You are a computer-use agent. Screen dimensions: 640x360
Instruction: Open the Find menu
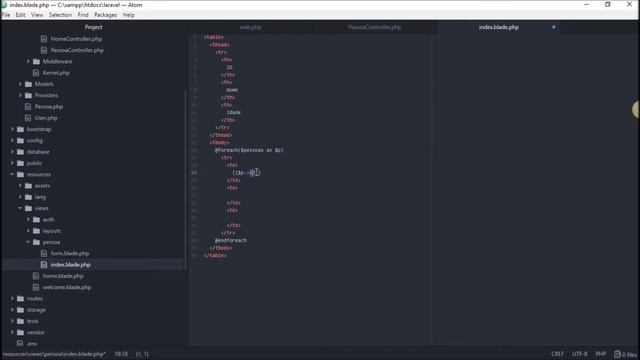click(83, 15)
